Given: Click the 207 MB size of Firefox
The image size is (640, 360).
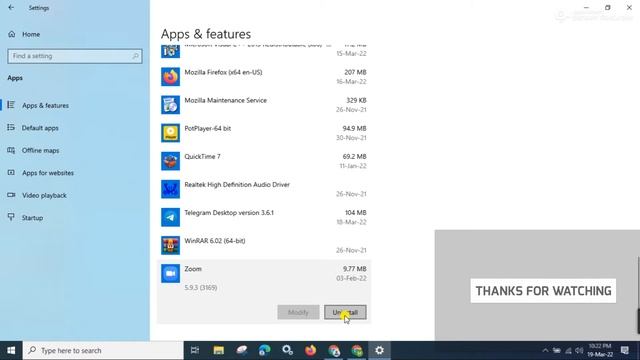Looking at the screenshot, I should click(355, 72).
